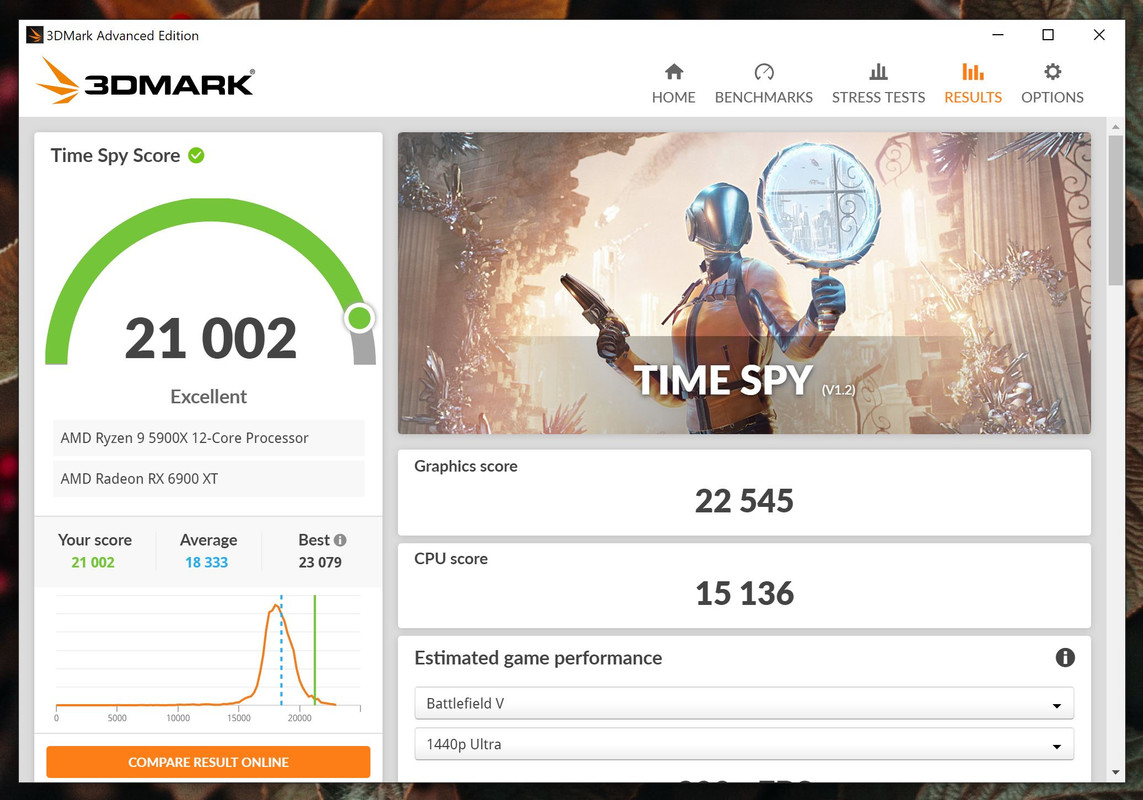
Task: Click the CPU score 15 136 value
Action: [x=744, y=594]
